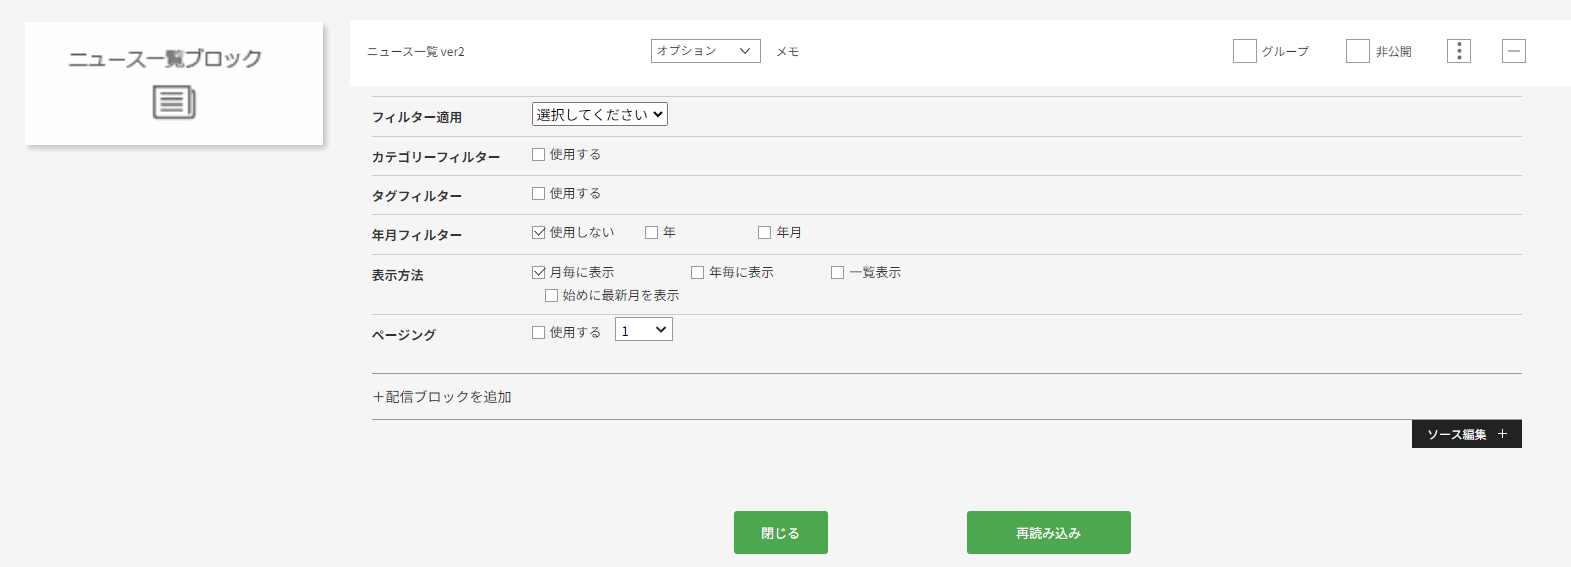
Task: Select 年 in the 年月フィルター row
Action: click(x=651, y=232)
